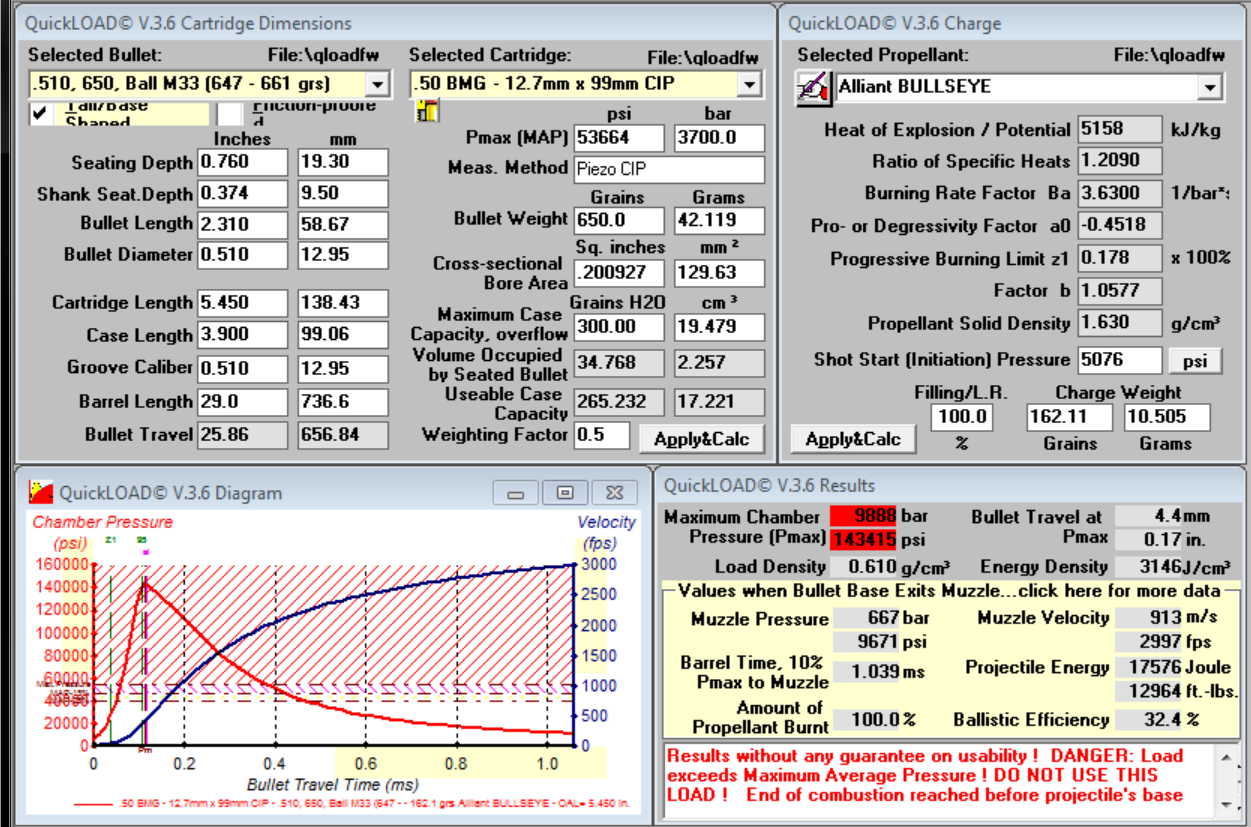This screenshot has height=827, width=1251.
Task: Click the Projectile Energy Joule value 17576
Action: pyautogui.click(x=1148, y=668)
